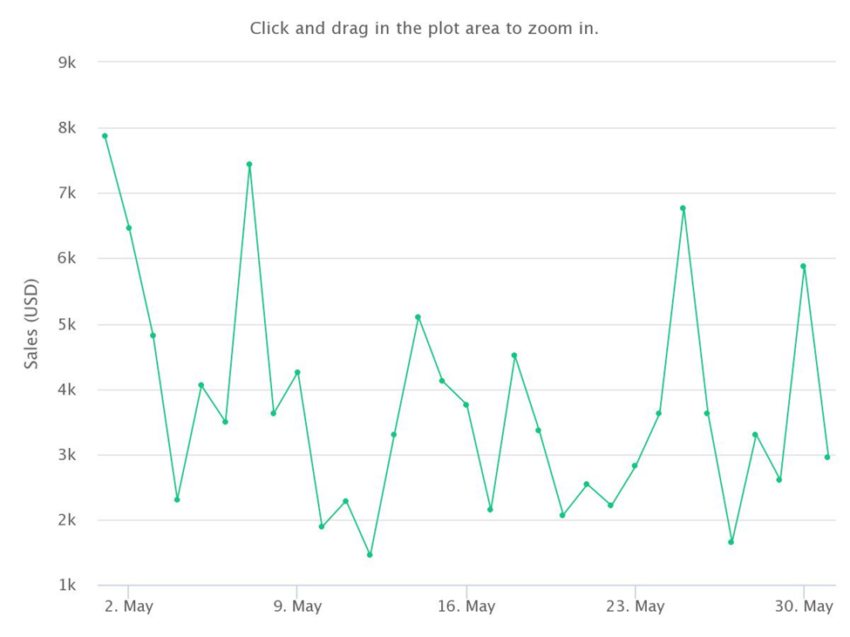Screen dimensions: 850x637
Task: Click the 5k y-axis label
Action: (x=67, y=325)
